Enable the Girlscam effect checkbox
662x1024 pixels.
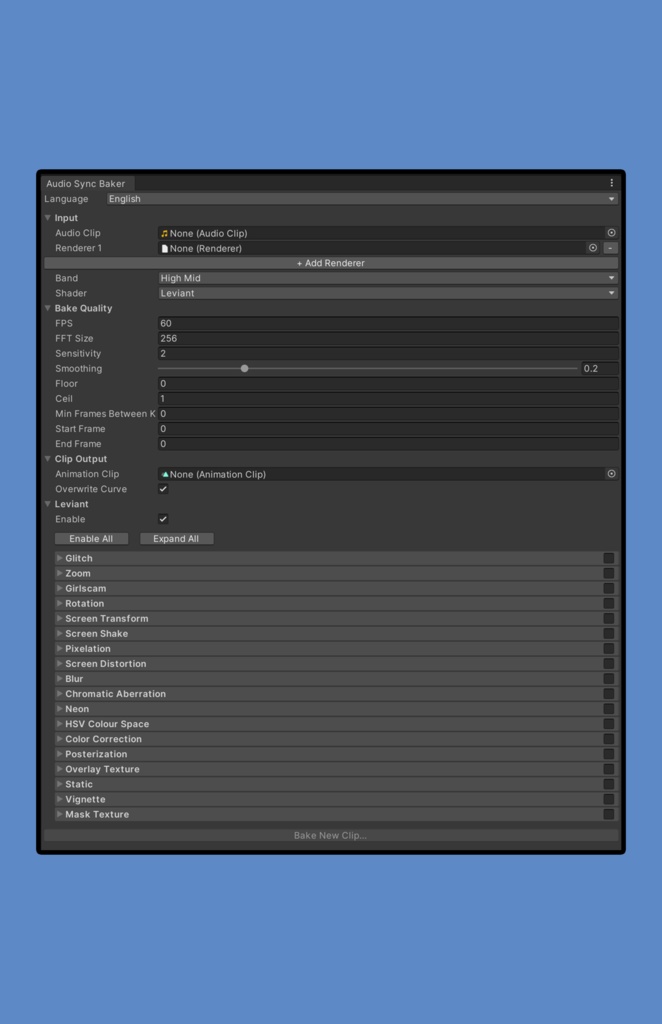(608, 588)
